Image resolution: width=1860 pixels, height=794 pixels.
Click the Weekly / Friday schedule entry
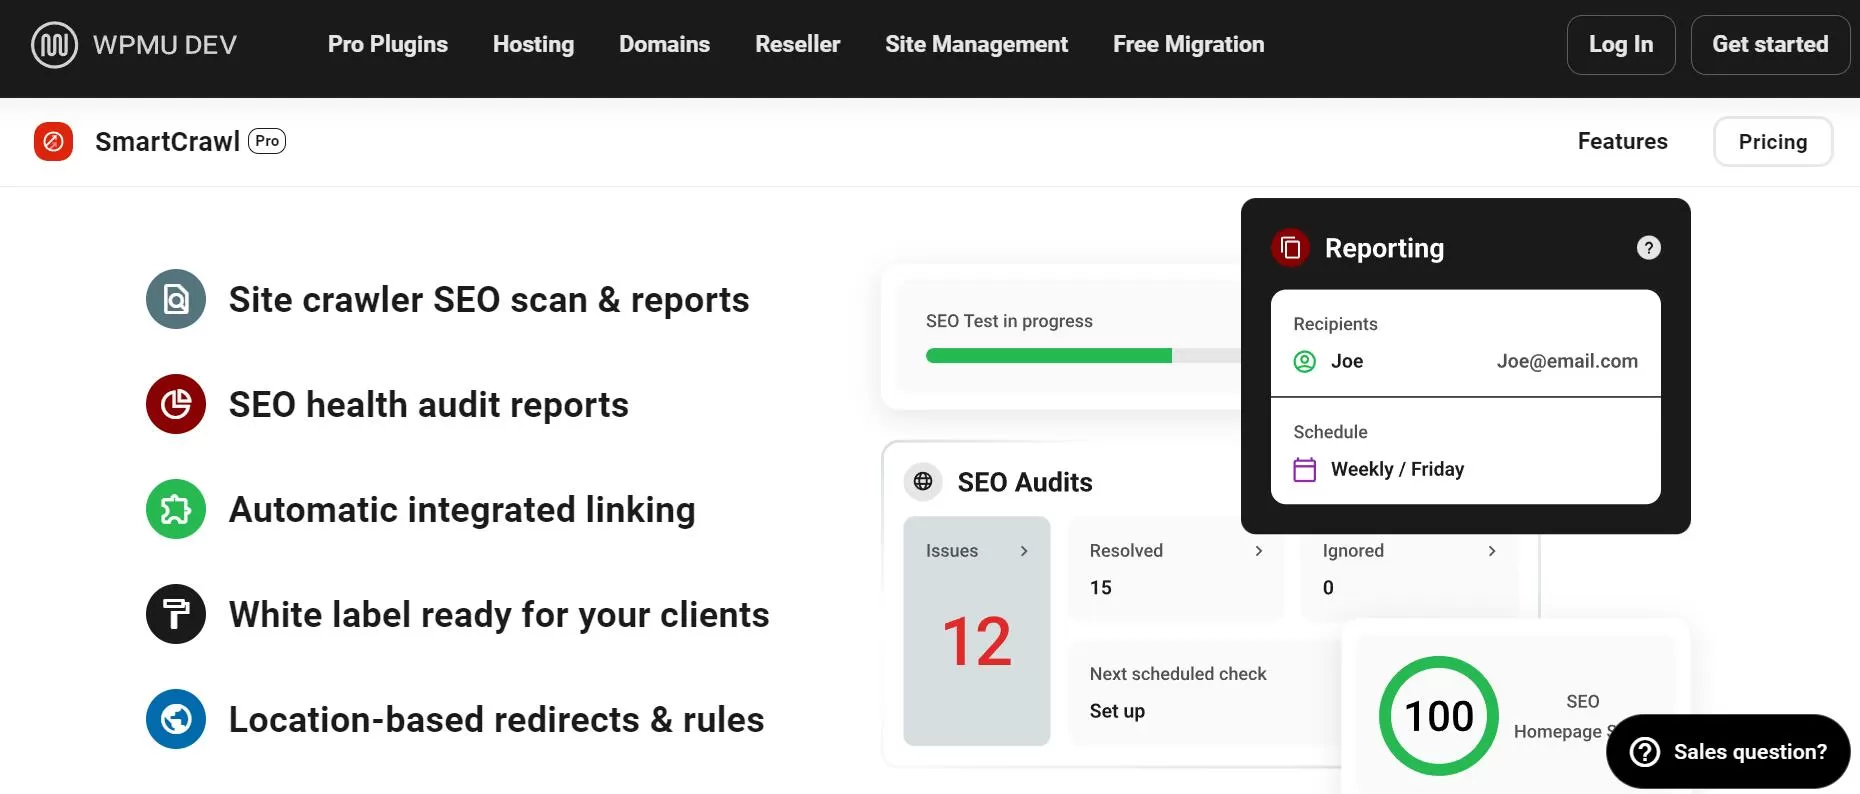point(1397,469)
